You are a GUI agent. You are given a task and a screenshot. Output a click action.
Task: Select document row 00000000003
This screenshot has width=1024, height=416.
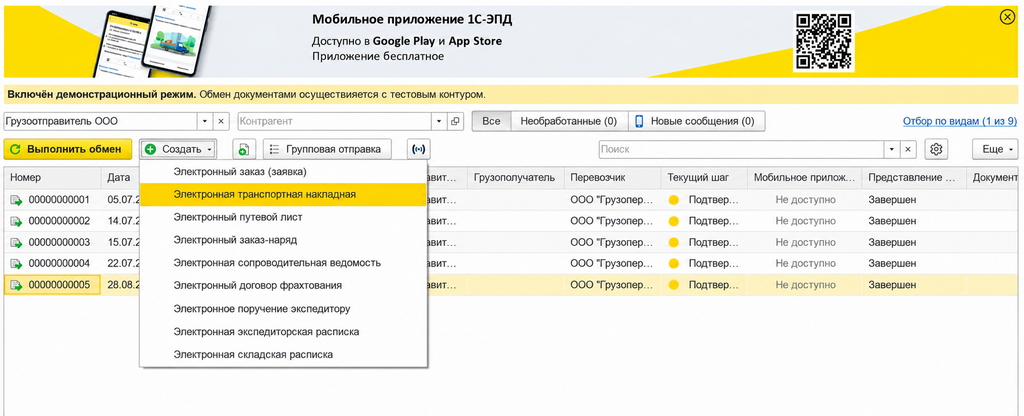511,243
